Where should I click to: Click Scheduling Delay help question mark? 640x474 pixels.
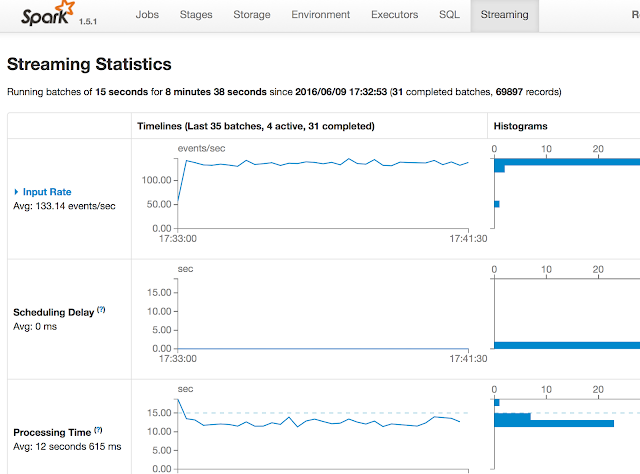tap(101, 310)
